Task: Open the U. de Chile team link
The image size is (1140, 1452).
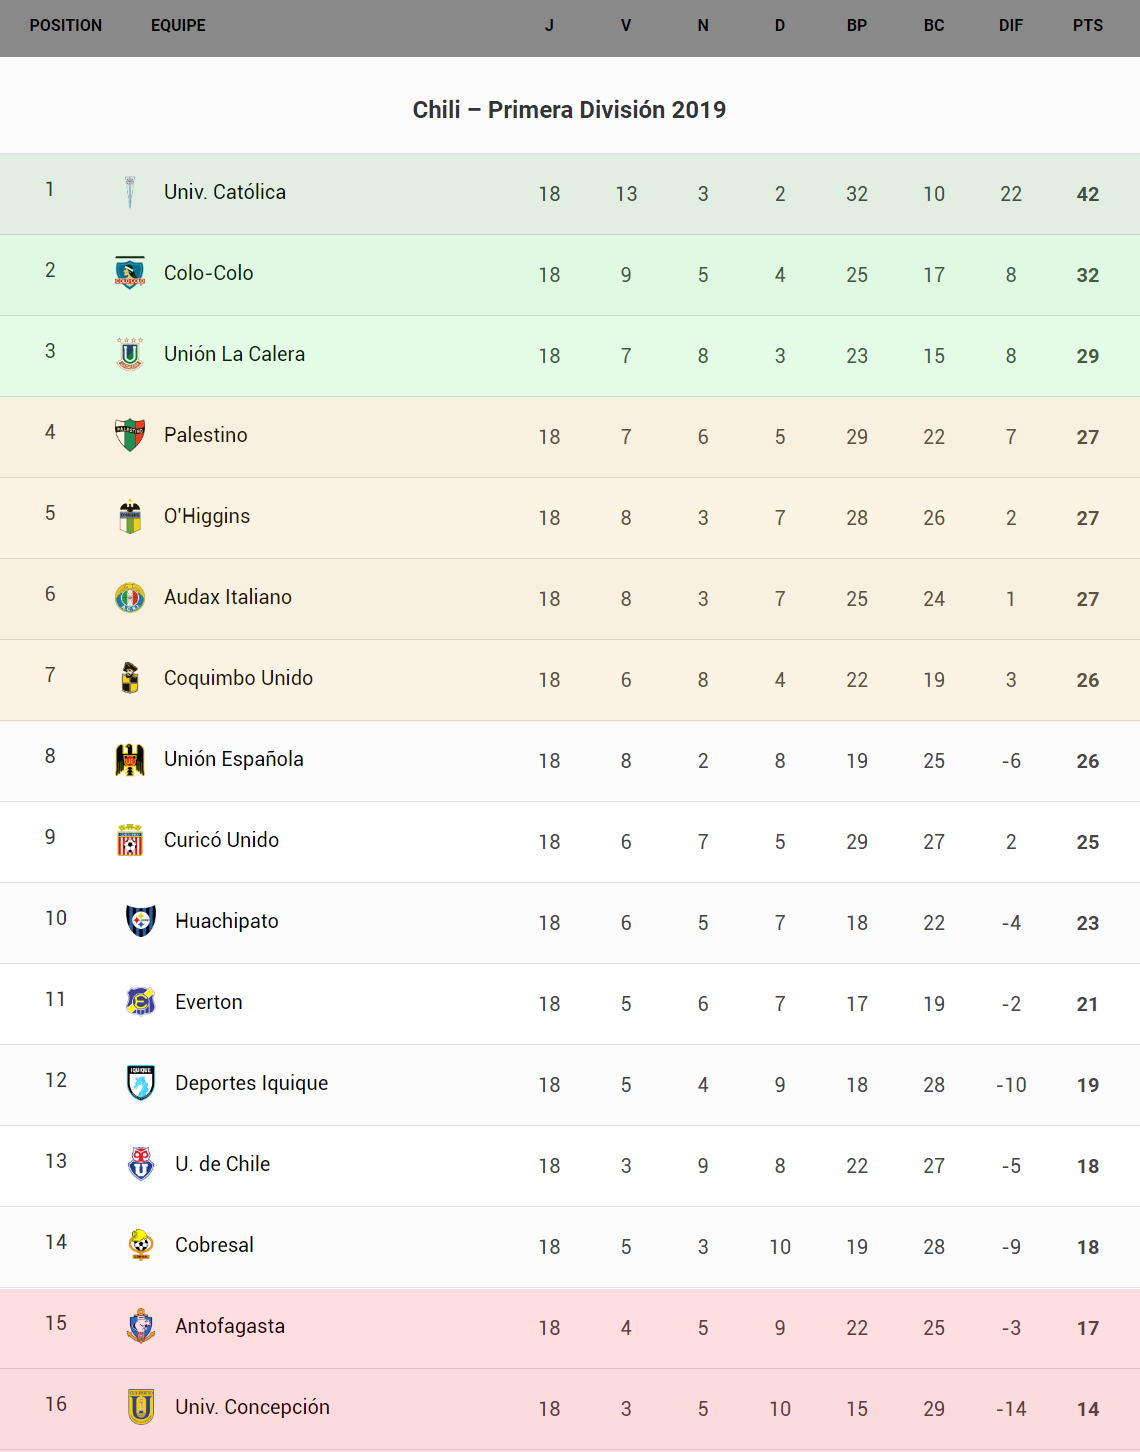Action: point(222,1164)
